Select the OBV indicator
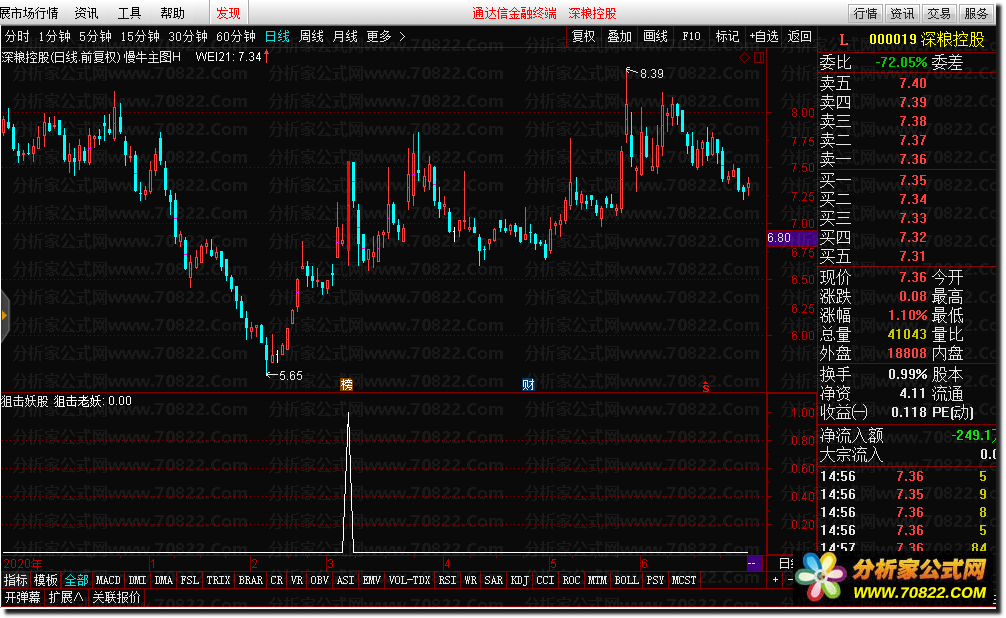 (x=320, y=580)
